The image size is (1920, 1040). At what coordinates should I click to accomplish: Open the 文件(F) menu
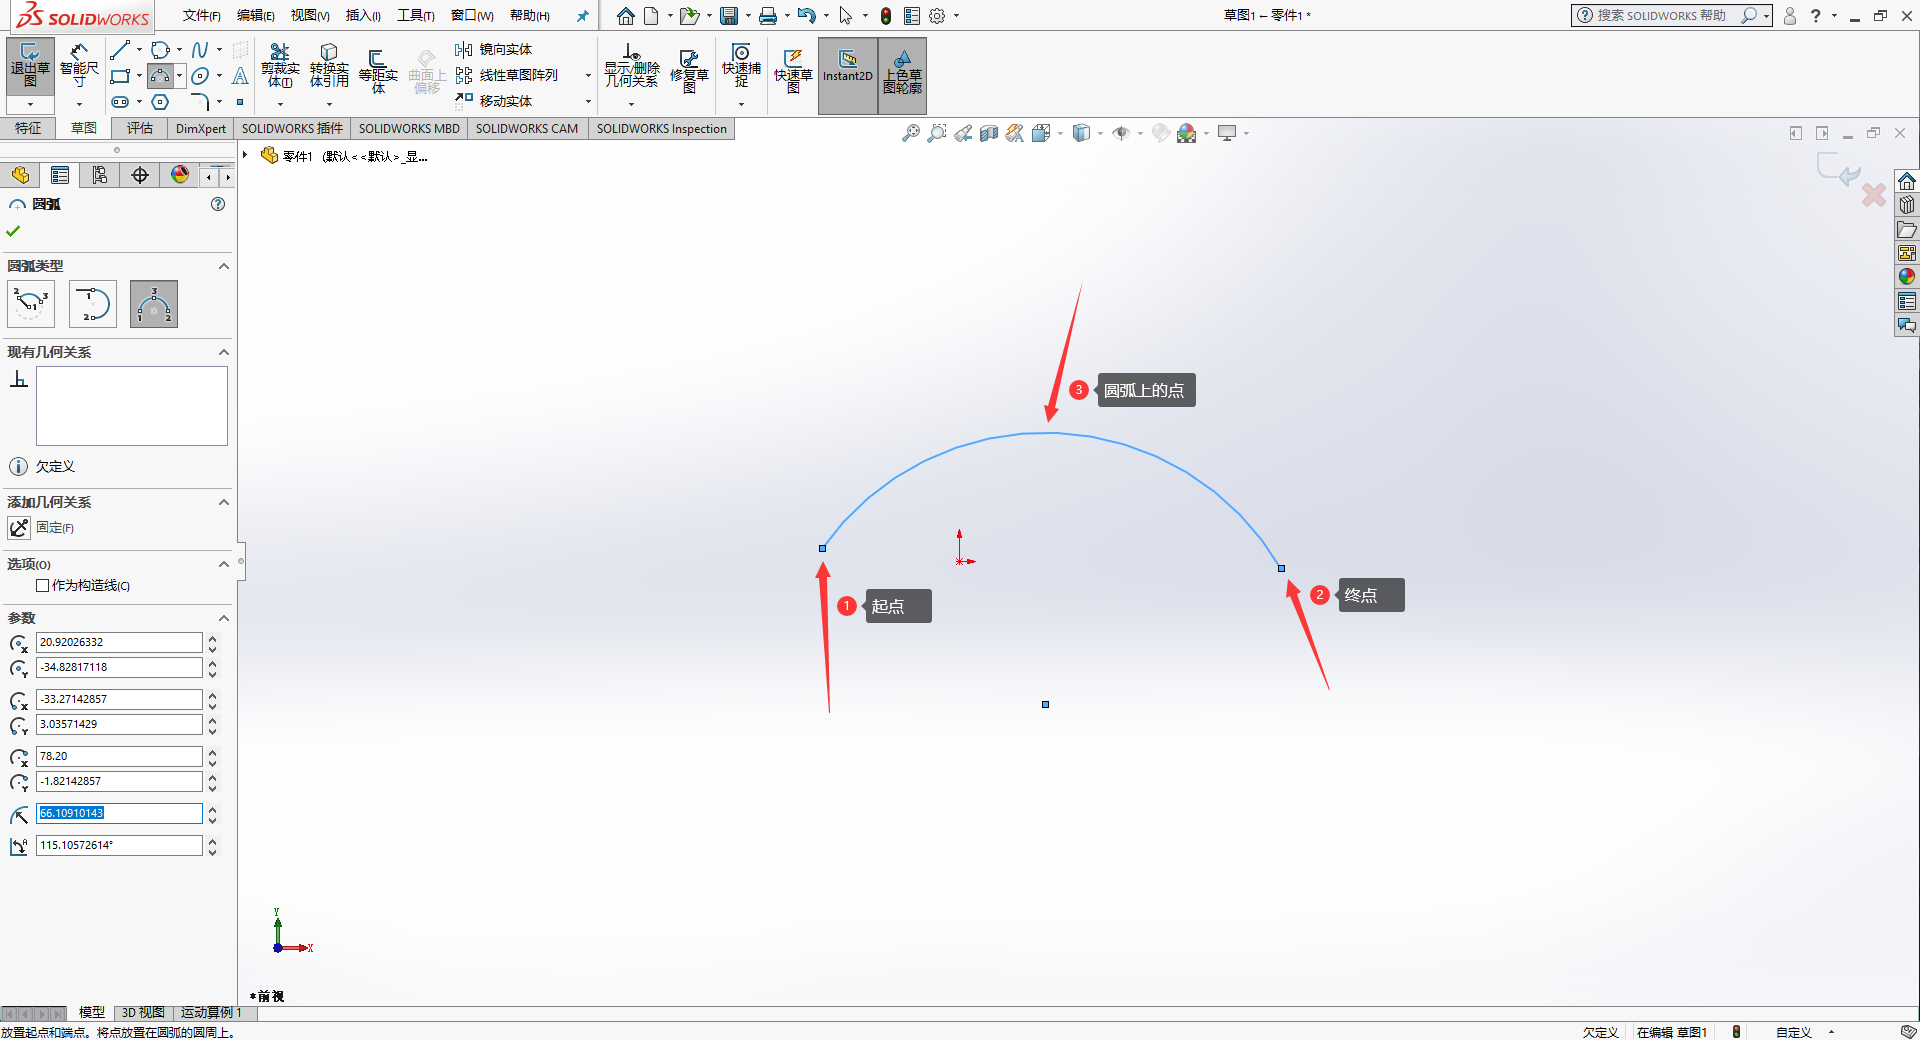(201, 15)
